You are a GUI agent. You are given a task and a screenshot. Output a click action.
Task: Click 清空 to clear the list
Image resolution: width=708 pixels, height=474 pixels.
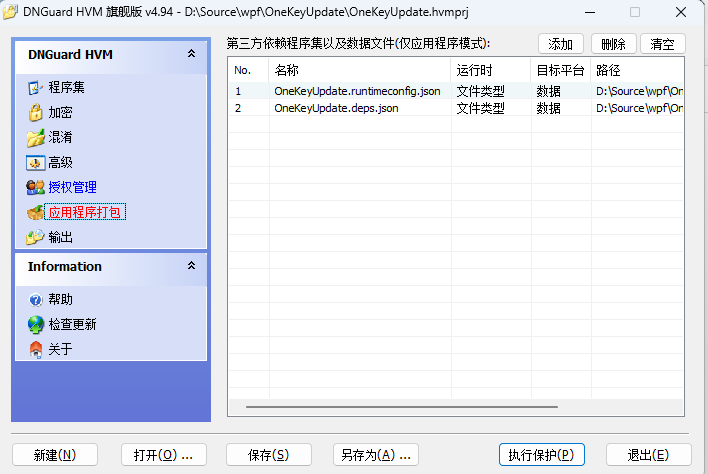662,44
